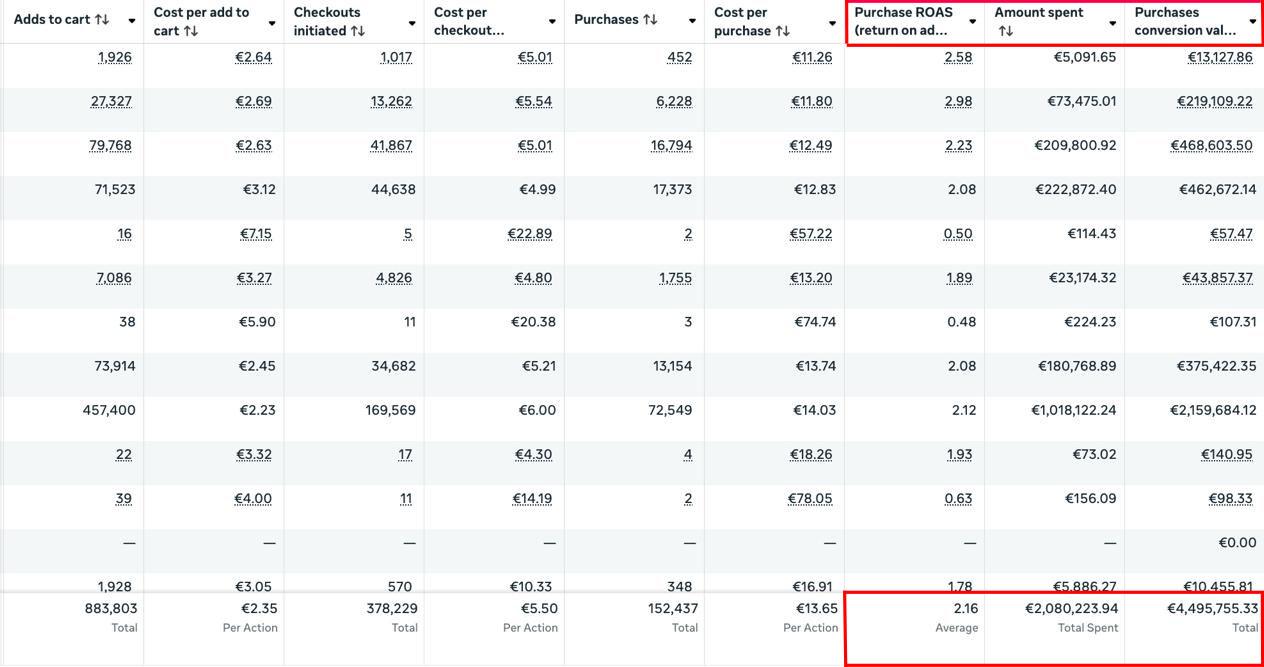
Task: Open the €14.19 cost per checkout link
Action: pyautogui.click(x=533, y=498)
